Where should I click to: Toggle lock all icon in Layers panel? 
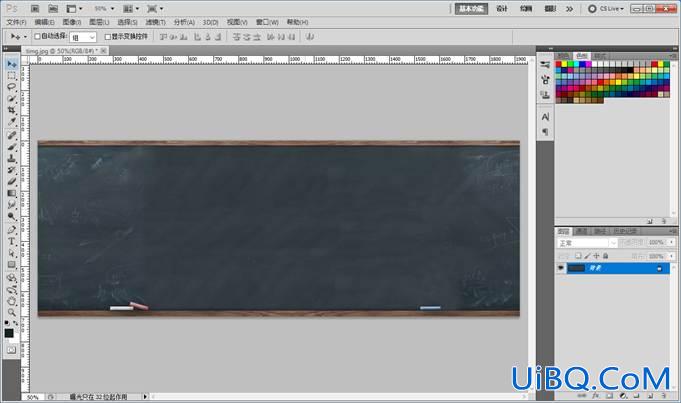click(x=605, y=256)
